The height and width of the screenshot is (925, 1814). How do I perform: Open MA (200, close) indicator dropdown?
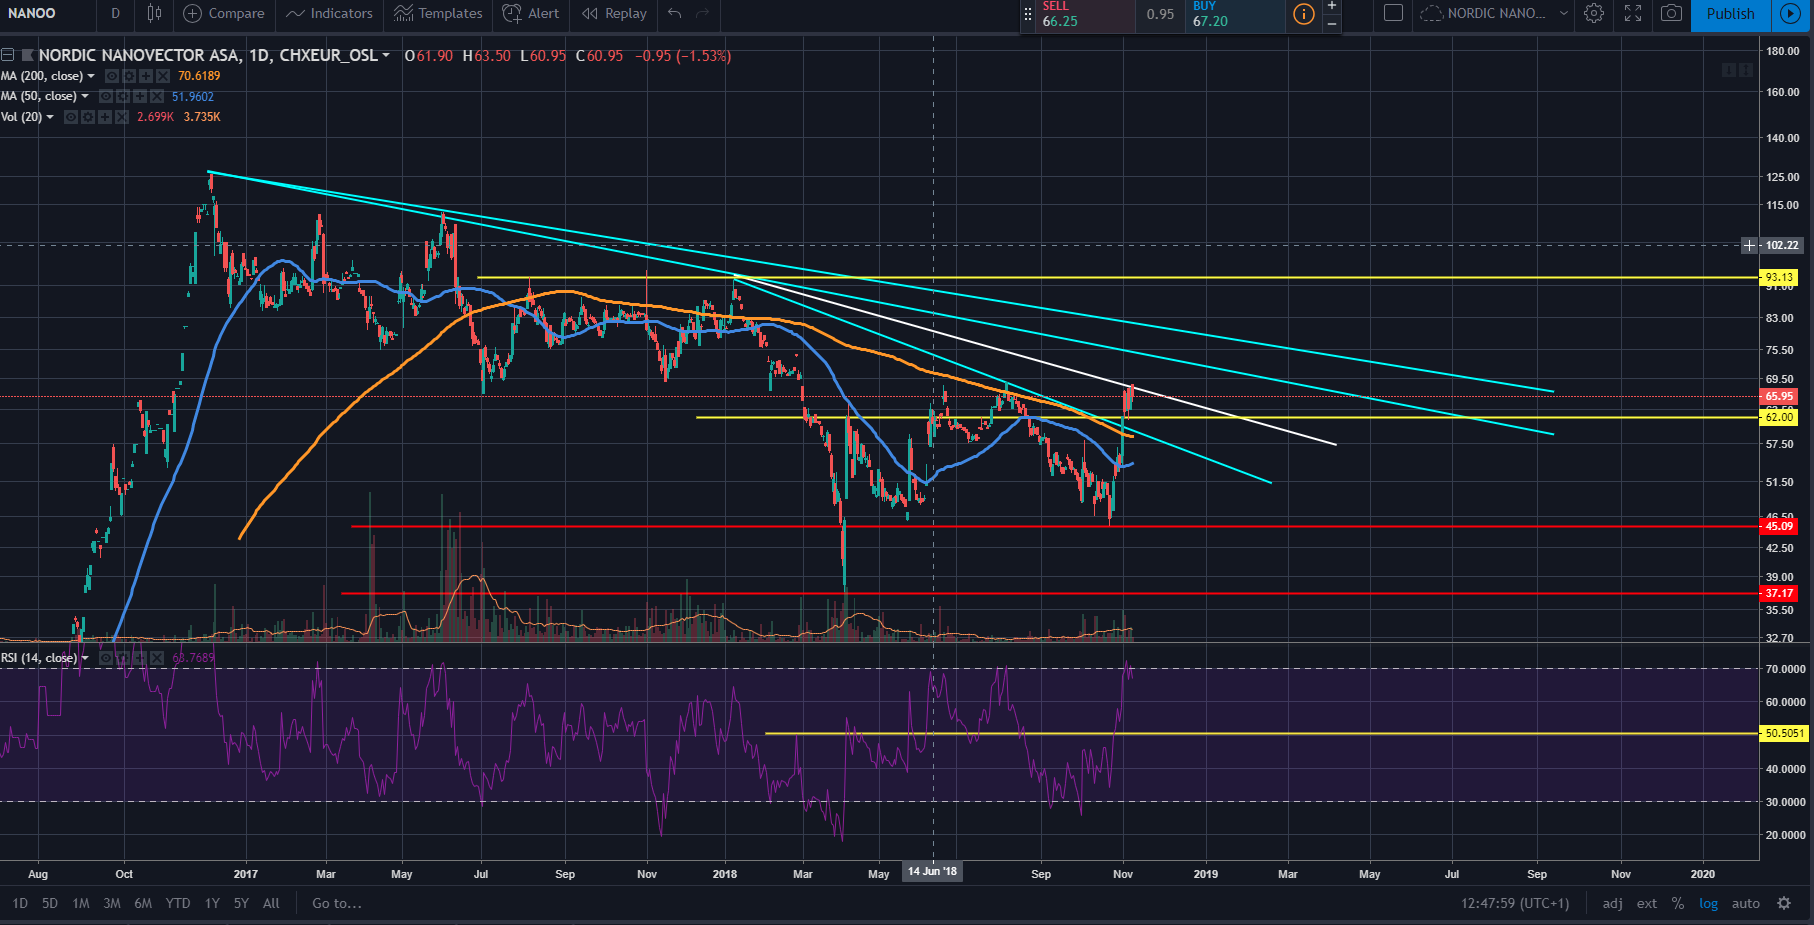coord(91,76)
